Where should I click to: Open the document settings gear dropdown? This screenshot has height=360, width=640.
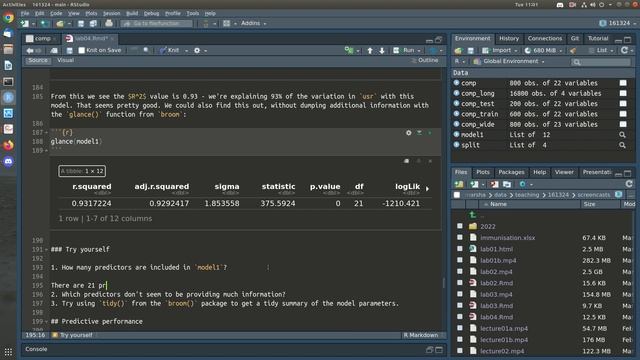click(x=200, y=51)
